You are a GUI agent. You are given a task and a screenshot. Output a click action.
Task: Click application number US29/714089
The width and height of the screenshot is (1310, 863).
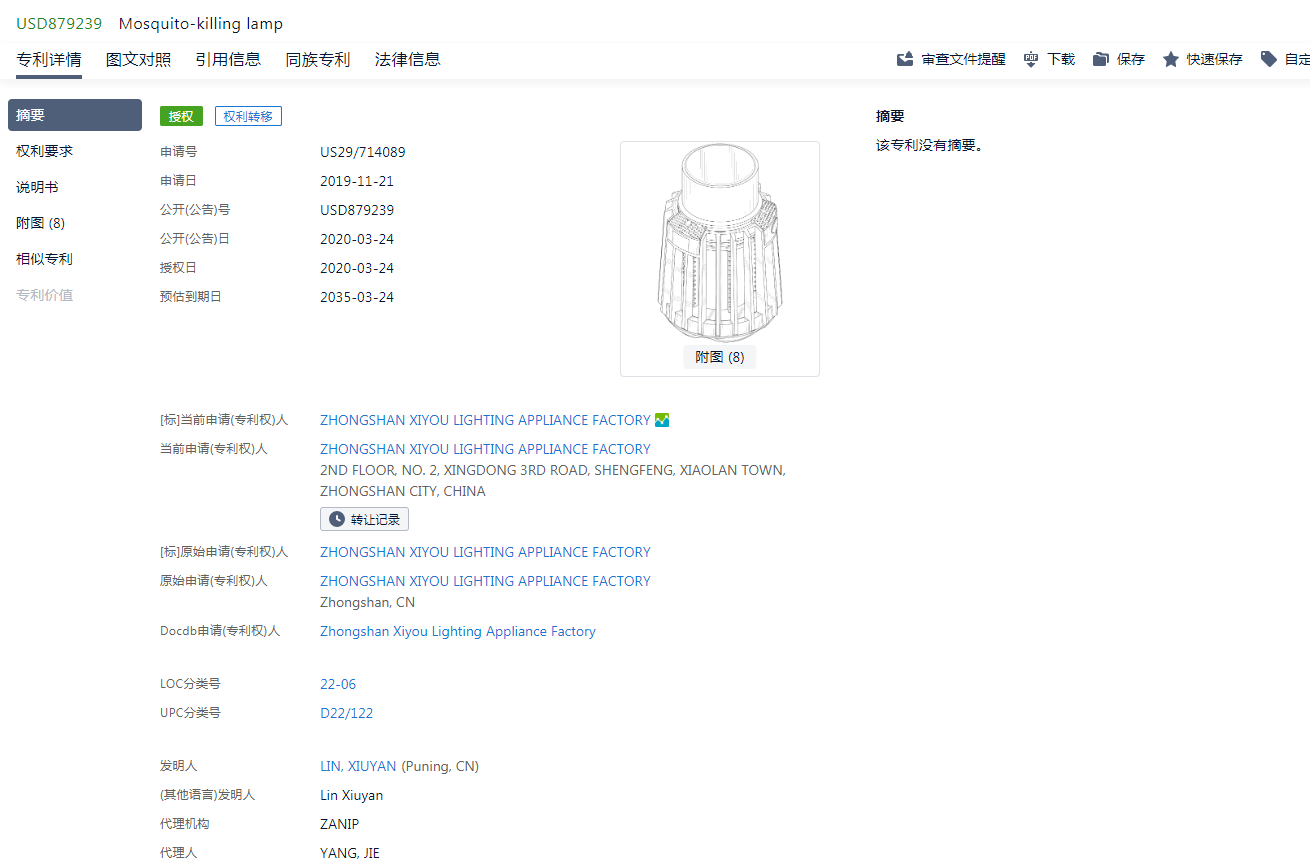(363, 152)
